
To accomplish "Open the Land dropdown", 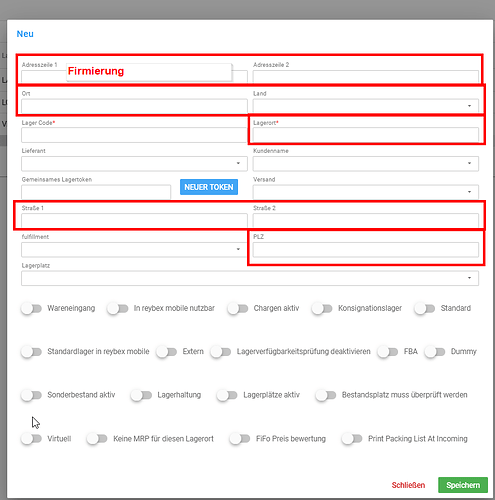I will point(366,106).
